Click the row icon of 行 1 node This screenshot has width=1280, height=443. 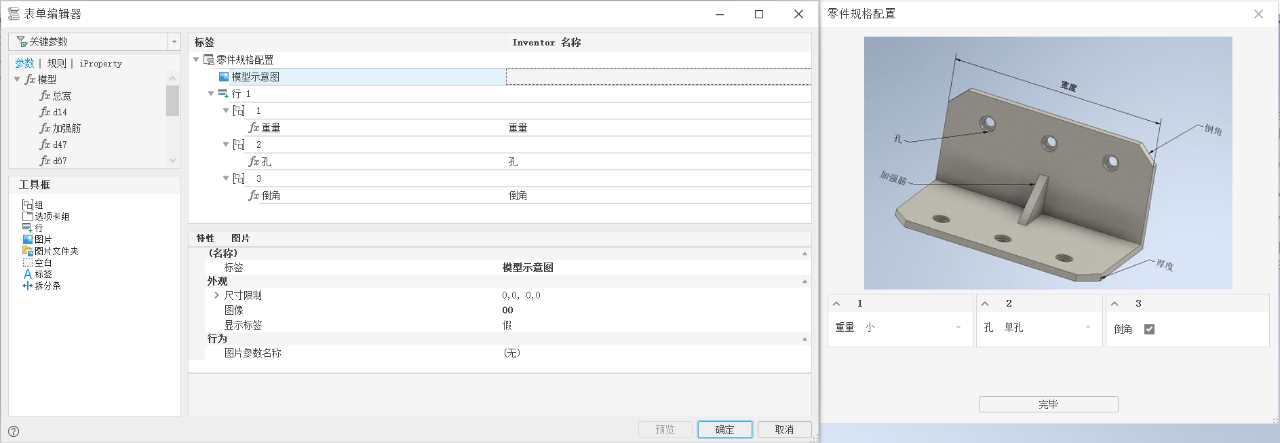223,93
